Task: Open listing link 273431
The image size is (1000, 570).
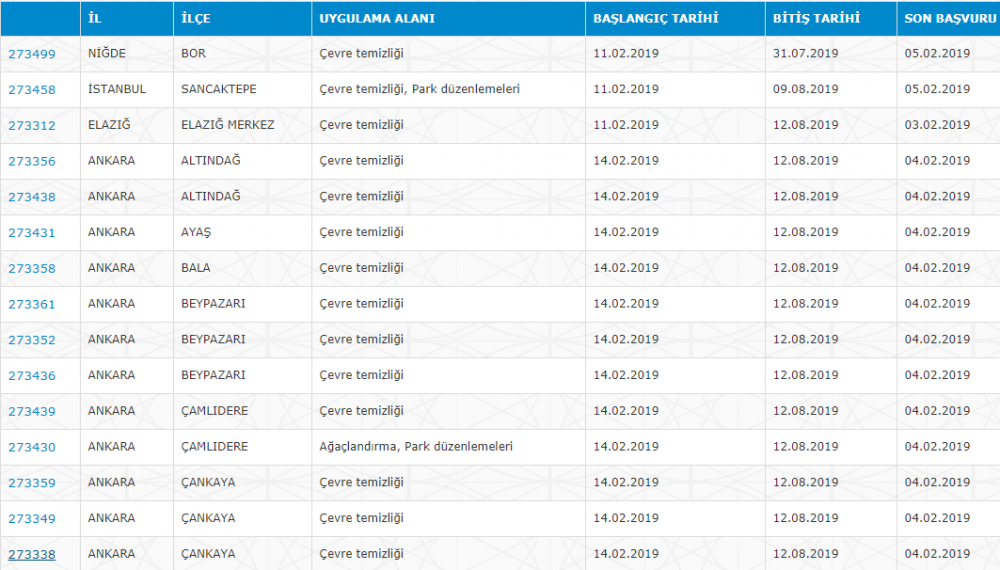Action: pyautogui.click(x=32, y=233)
